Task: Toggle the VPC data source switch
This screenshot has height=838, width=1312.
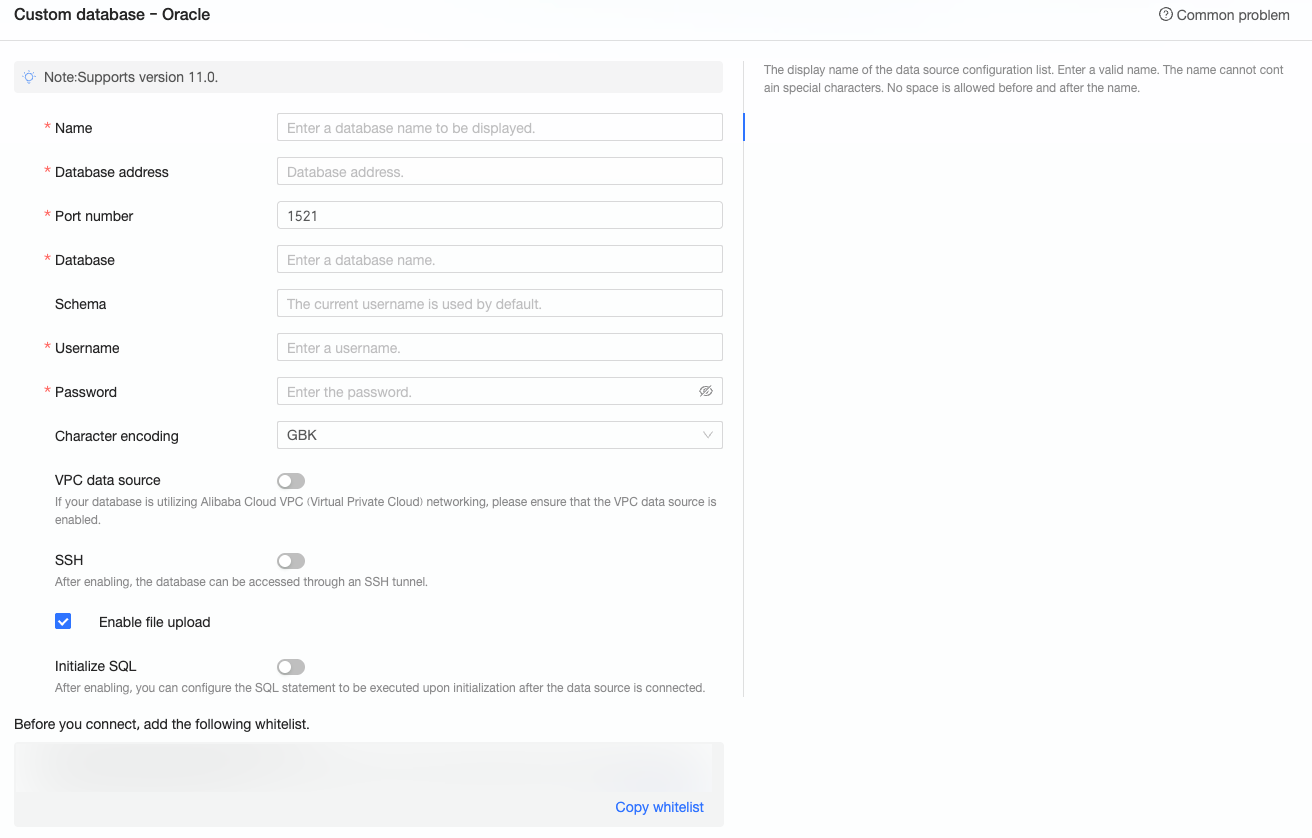Action: pyautogui.click(x=291, y=481)
